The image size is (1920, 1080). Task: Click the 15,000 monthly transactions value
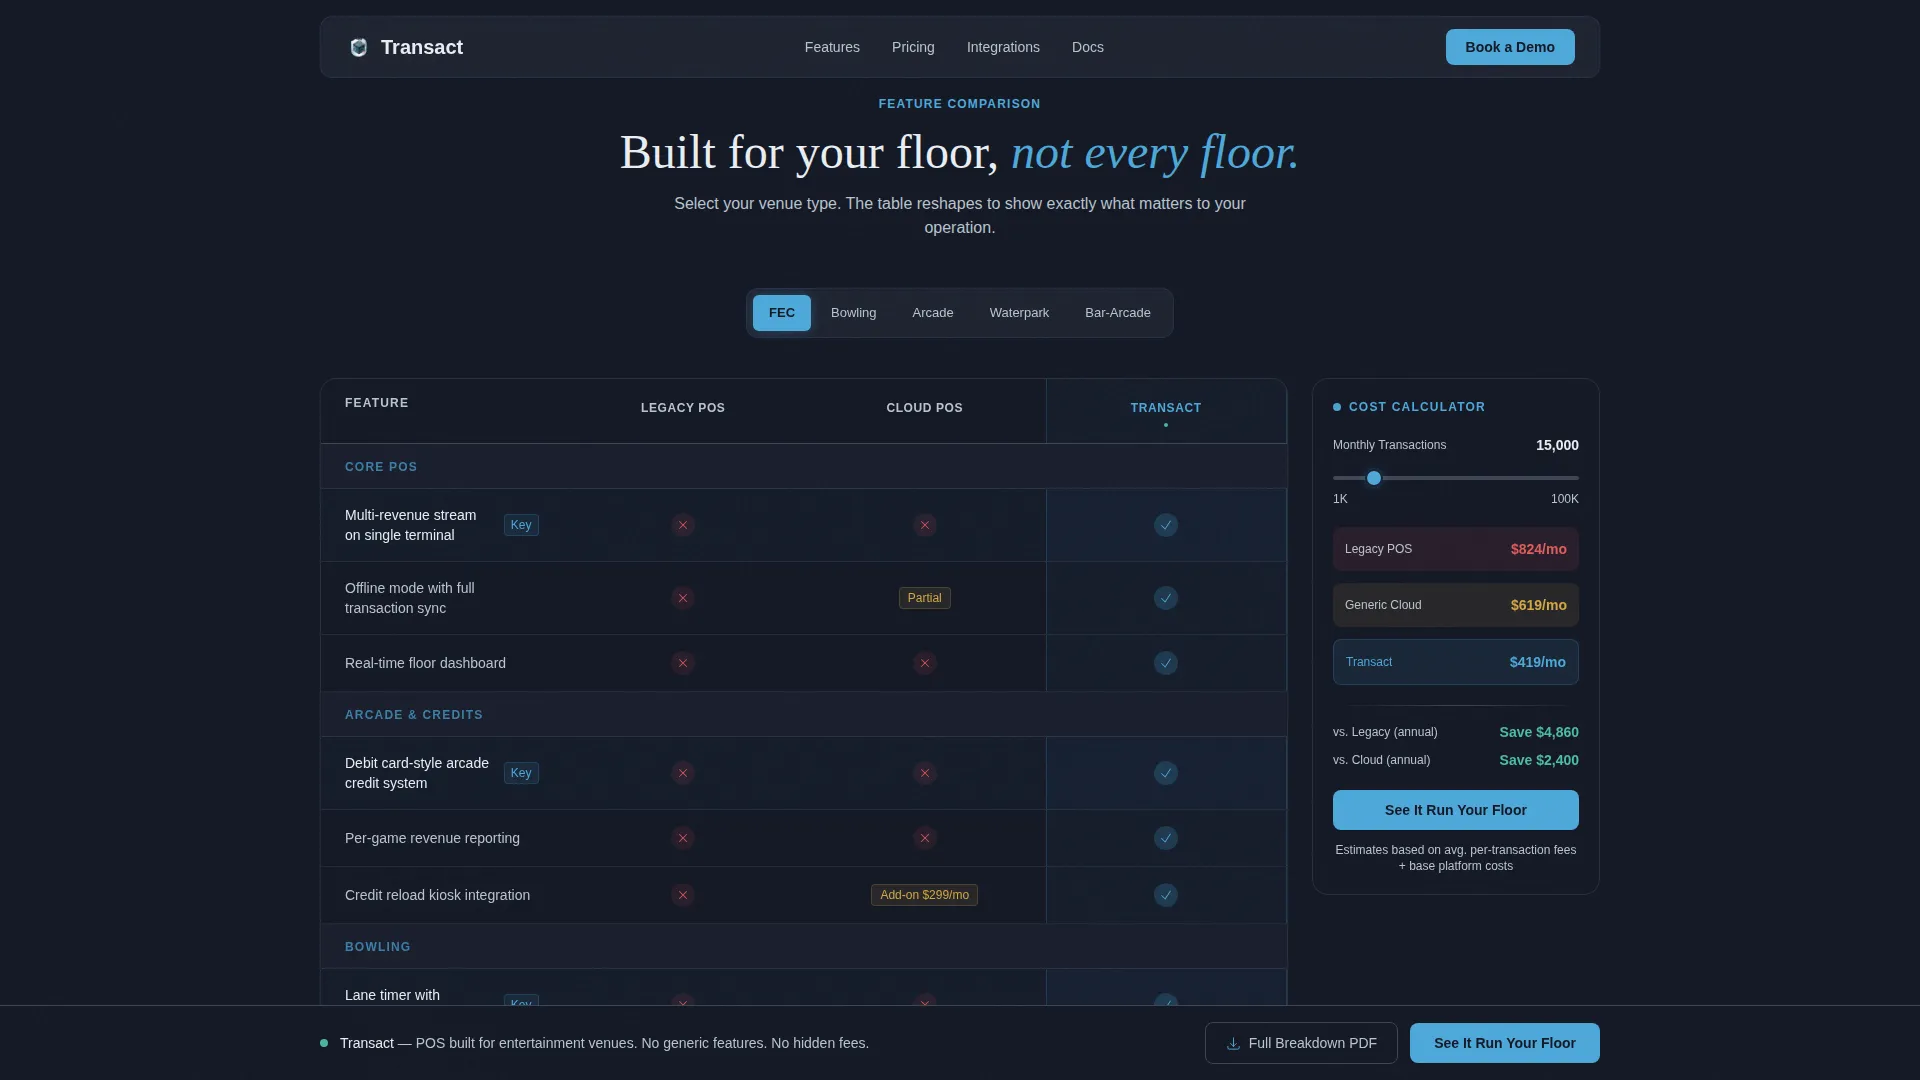[x=1557, y=445]
